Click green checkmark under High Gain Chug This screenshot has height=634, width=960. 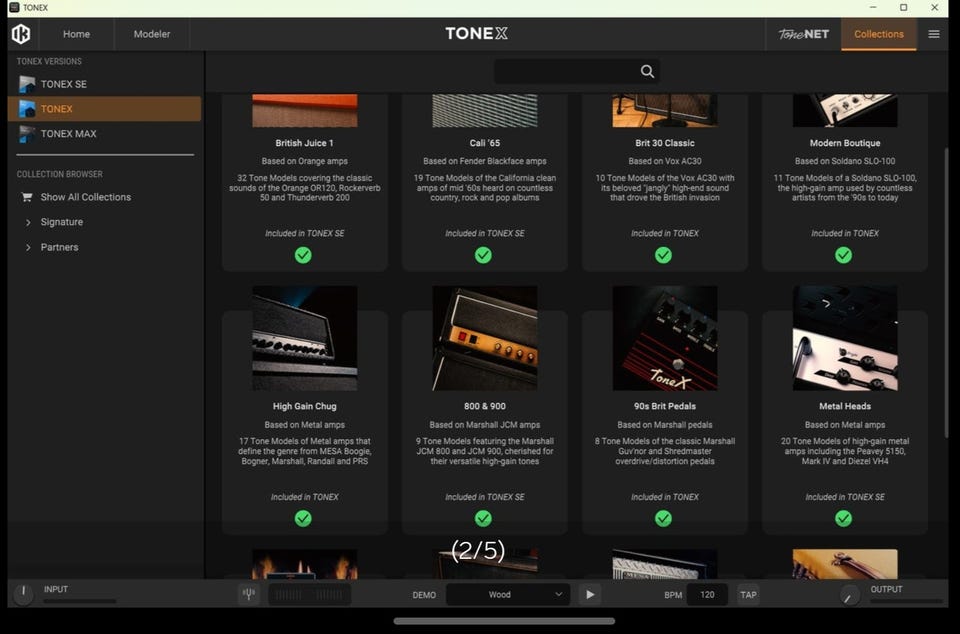(303, 518)
